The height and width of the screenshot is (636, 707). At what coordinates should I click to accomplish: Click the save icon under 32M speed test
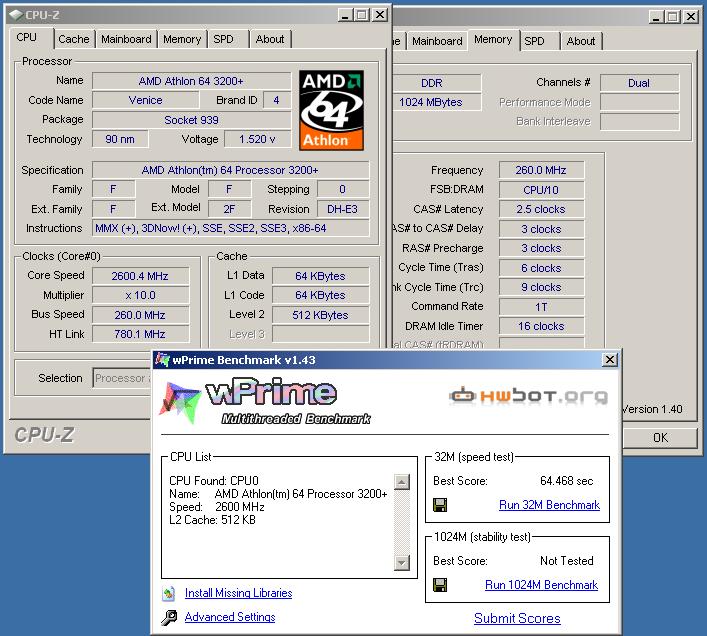(x=440, y=505)
